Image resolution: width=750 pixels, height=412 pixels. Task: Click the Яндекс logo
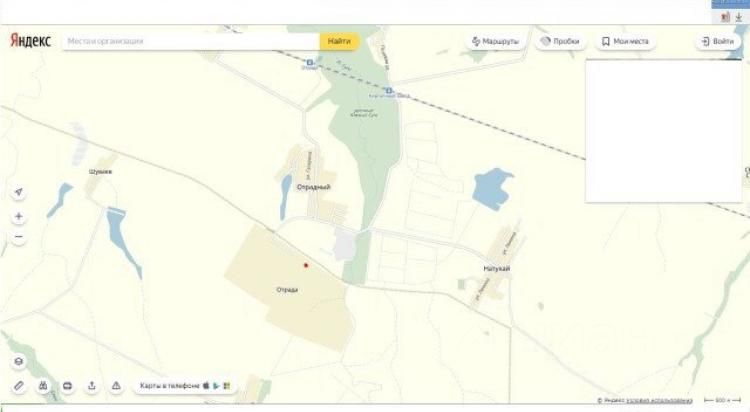click(30, 41)
